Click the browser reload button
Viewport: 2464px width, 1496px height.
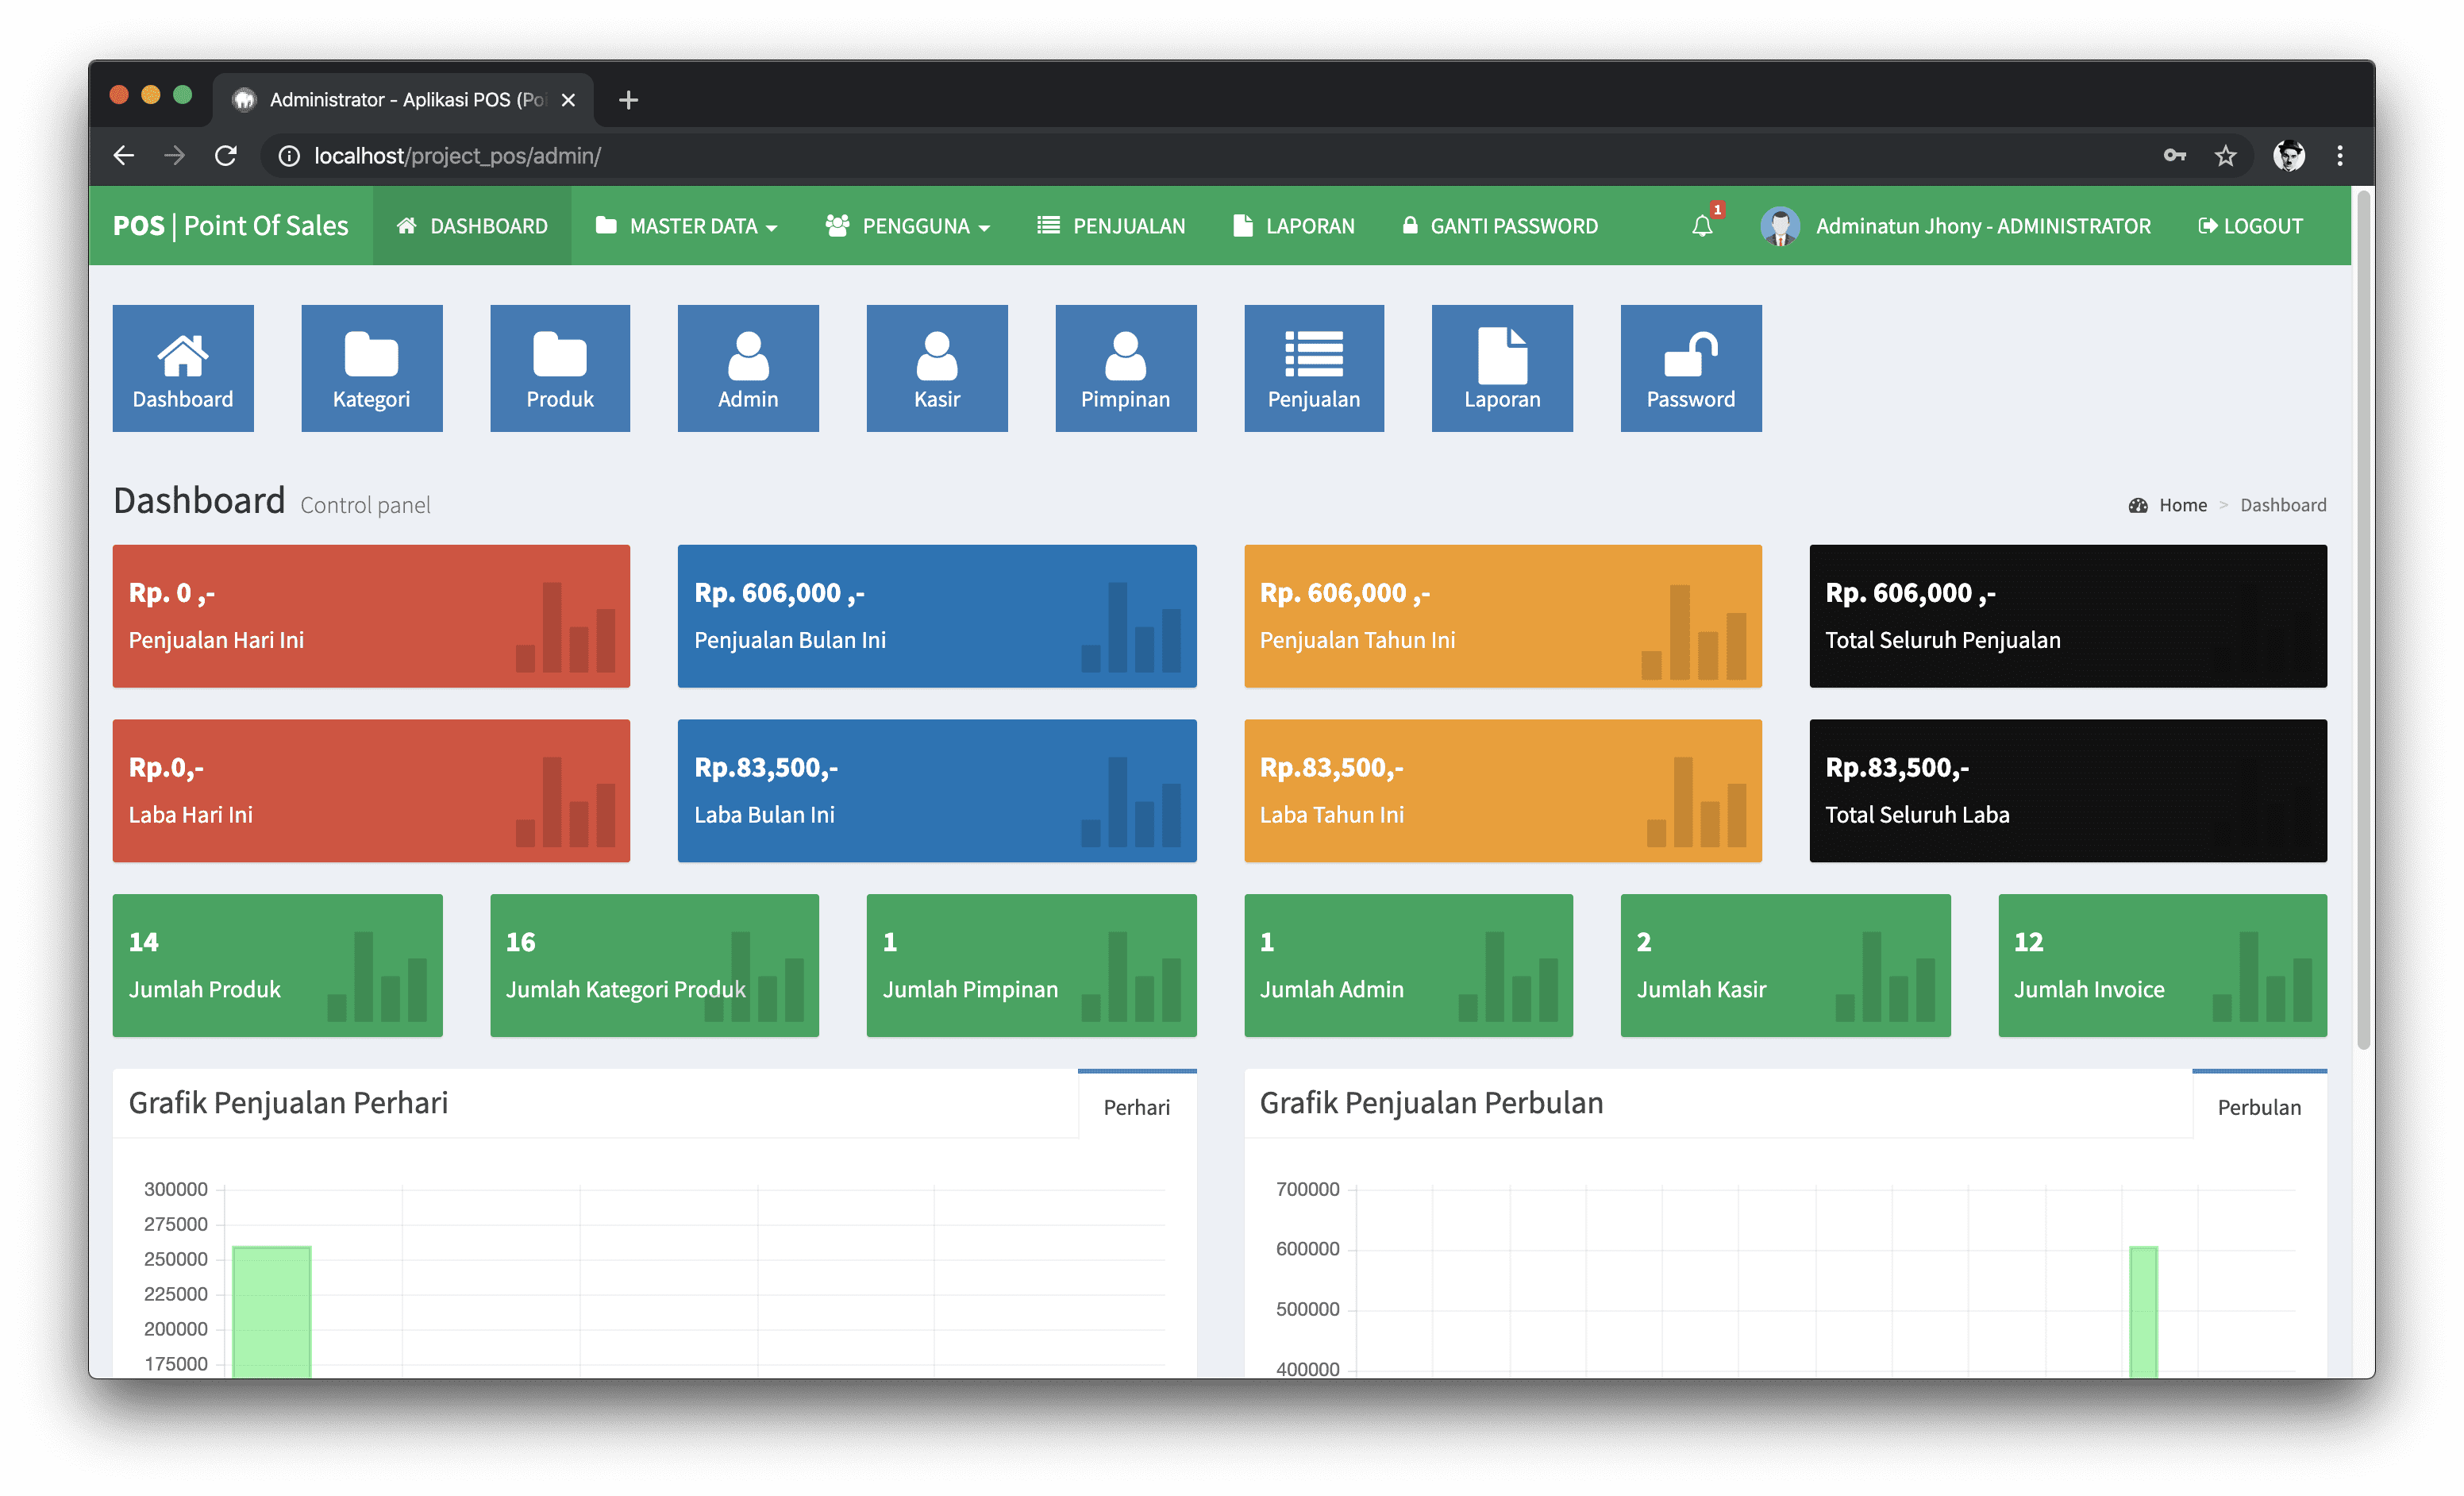(x=226, y=156)
